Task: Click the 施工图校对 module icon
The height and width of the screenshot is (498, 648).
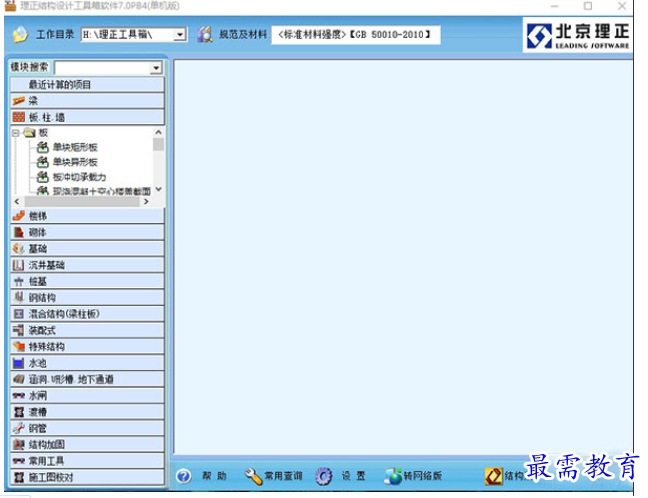Action: tap(19, 477)
